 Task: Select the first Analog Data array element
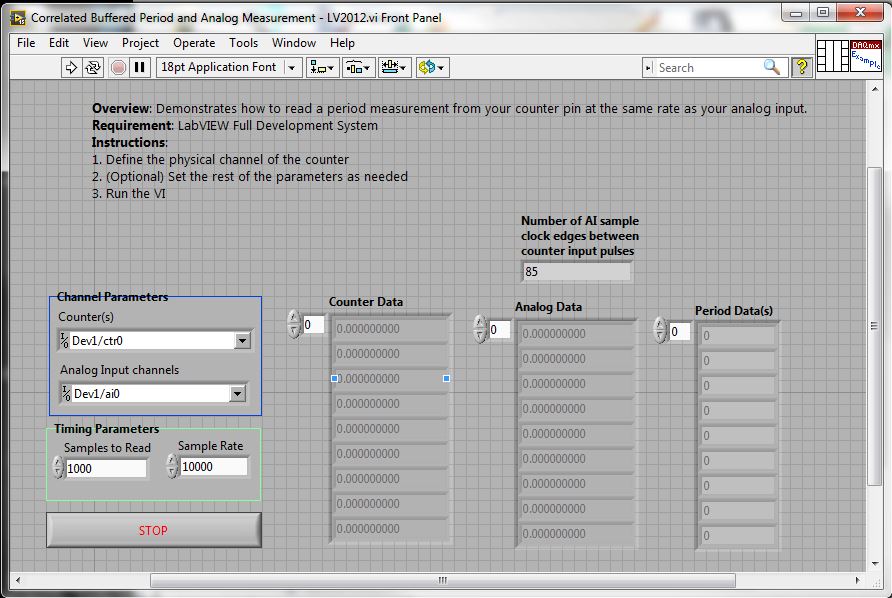coord(576,334)
